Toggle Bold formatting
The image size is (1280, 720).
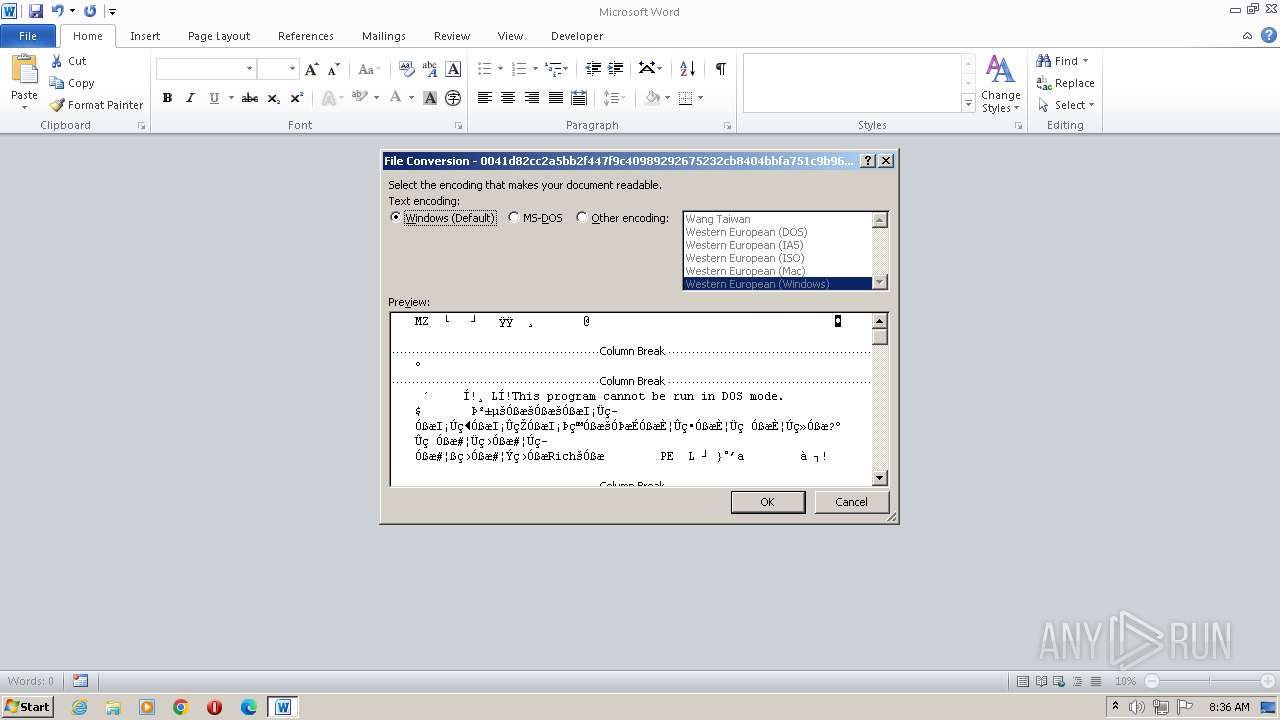[x=167, y=98]
